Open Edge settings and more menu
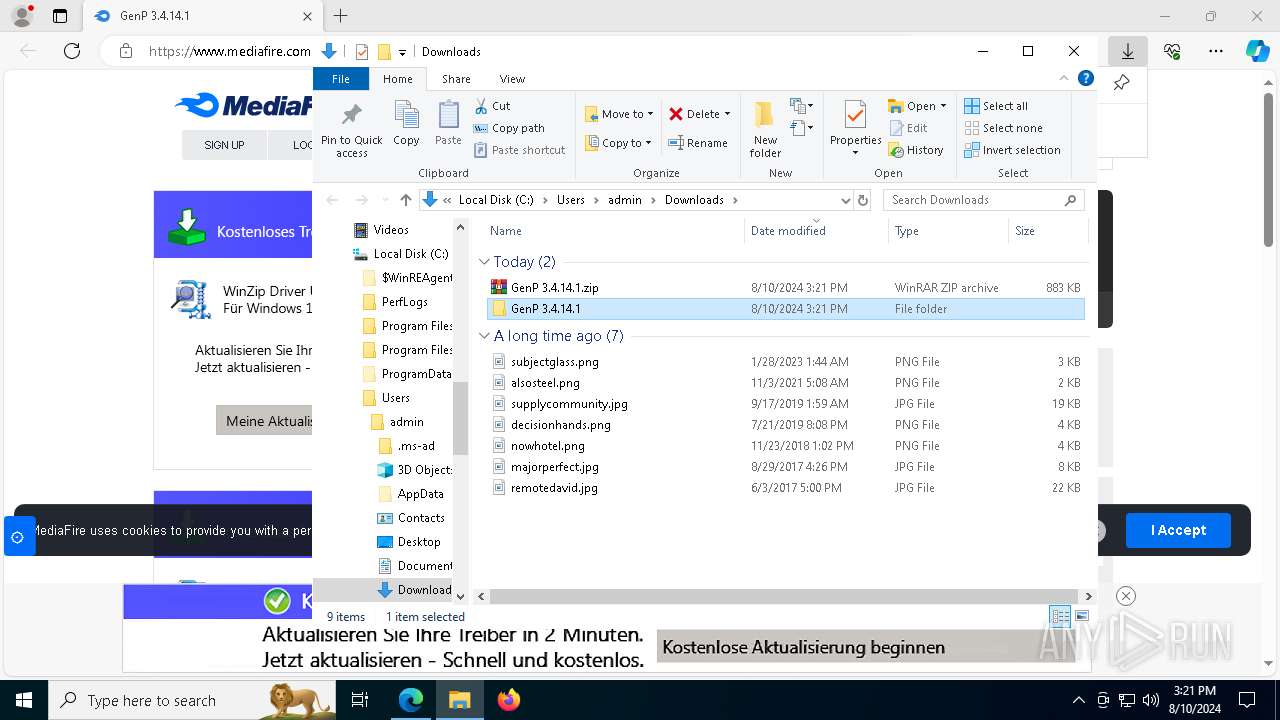This screenshot has width=1280, height=720. (x=1215, y=51)
